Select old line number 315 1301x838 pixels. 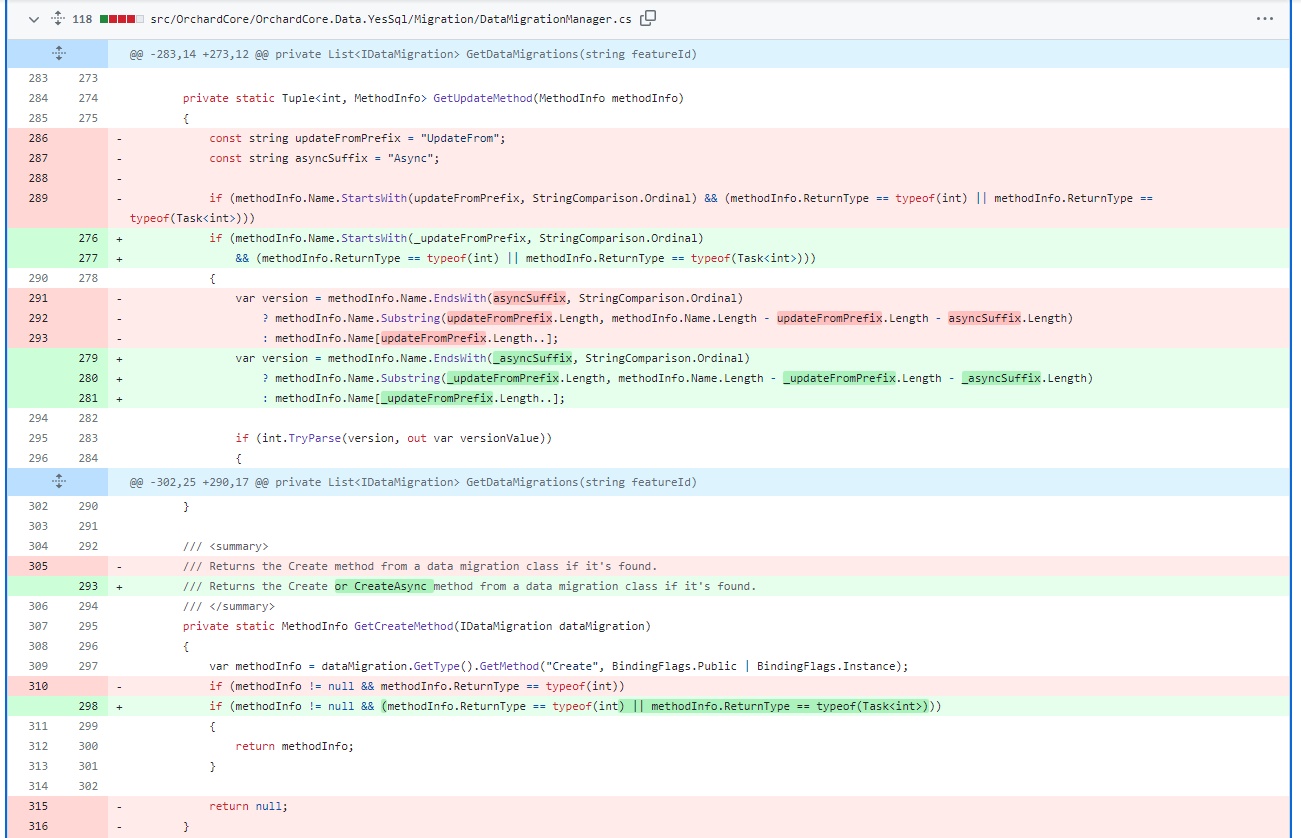coord(38,806)
